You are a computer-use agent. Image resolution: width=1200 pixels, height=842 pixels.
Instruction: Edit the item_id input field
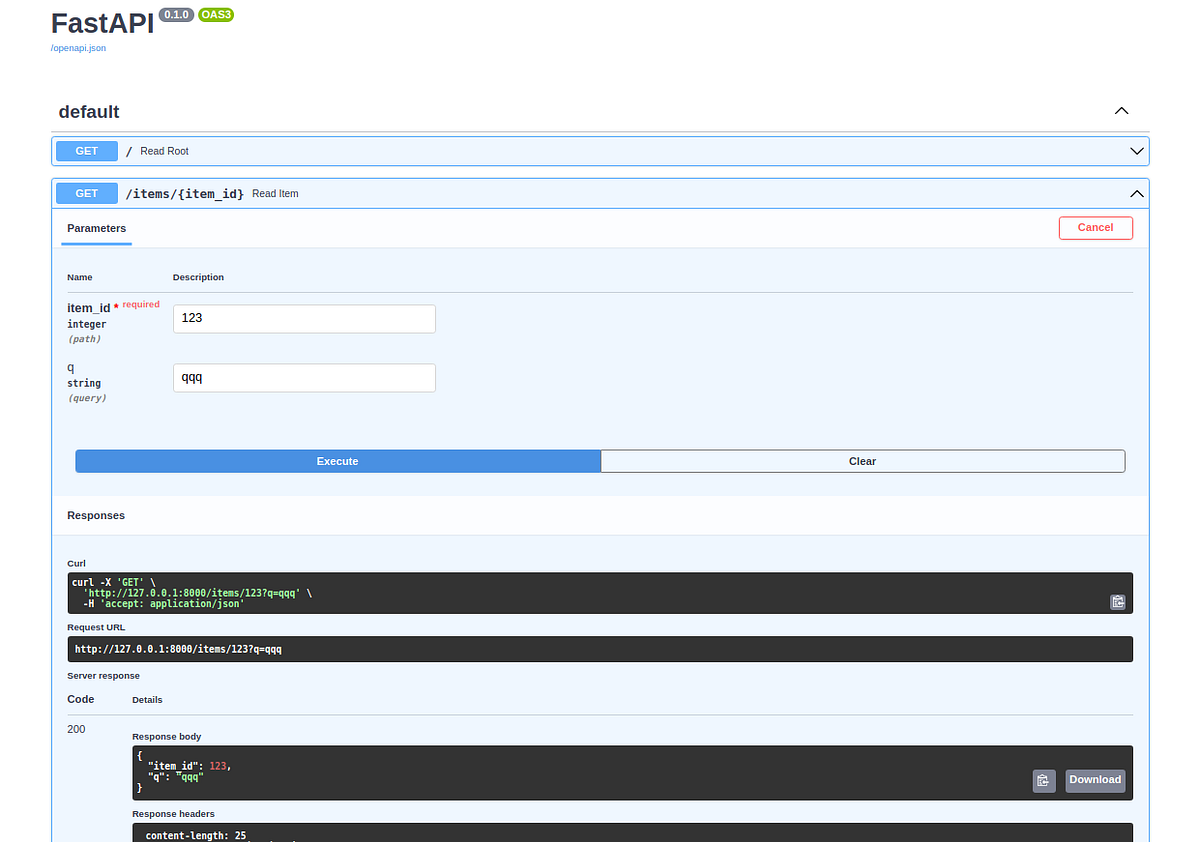[x=304, y=318]
